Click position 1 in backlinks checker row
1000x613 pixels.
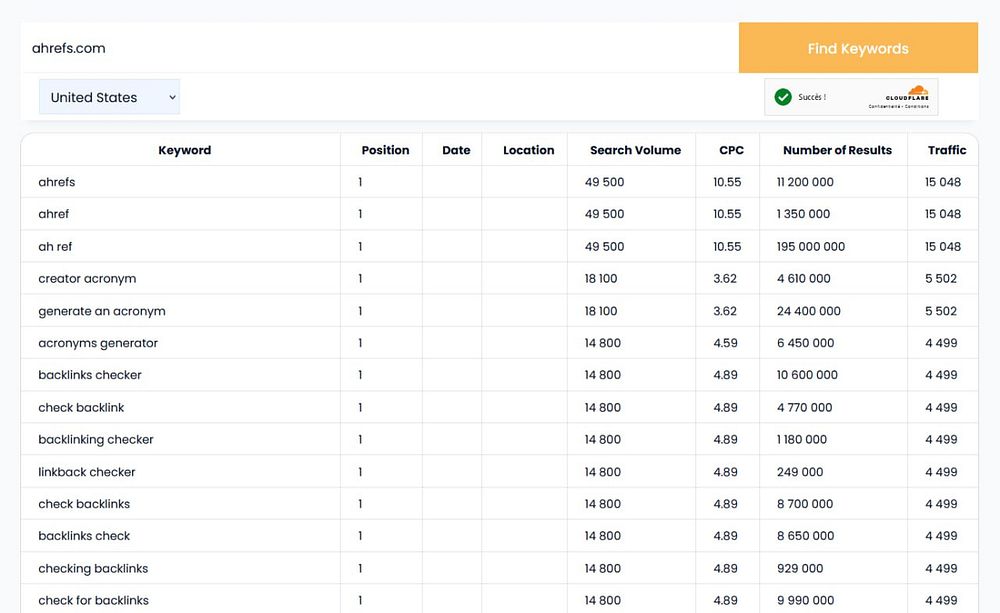(x=360, y=374)
